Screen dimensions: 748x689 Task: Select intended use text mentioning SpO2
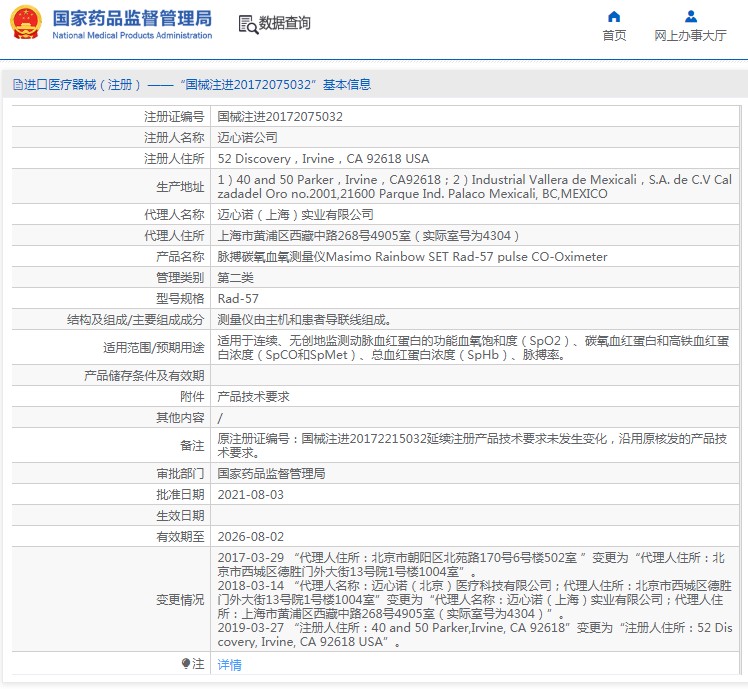(x=473, y=347)
